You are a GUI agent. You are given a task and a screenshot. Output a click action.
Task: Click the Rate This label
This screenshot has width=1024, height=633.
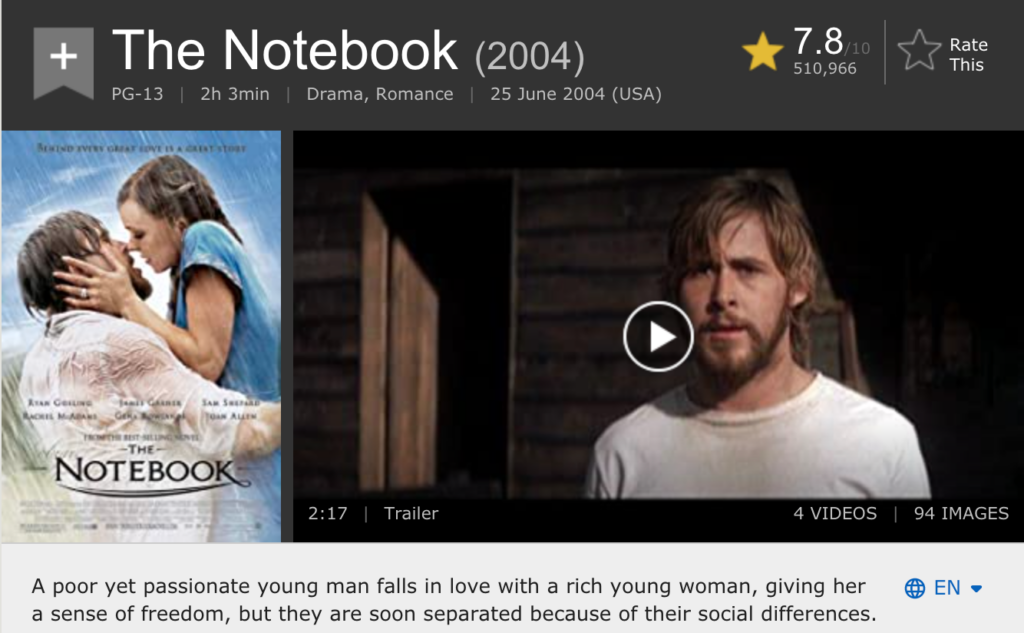tap(968, 54)
